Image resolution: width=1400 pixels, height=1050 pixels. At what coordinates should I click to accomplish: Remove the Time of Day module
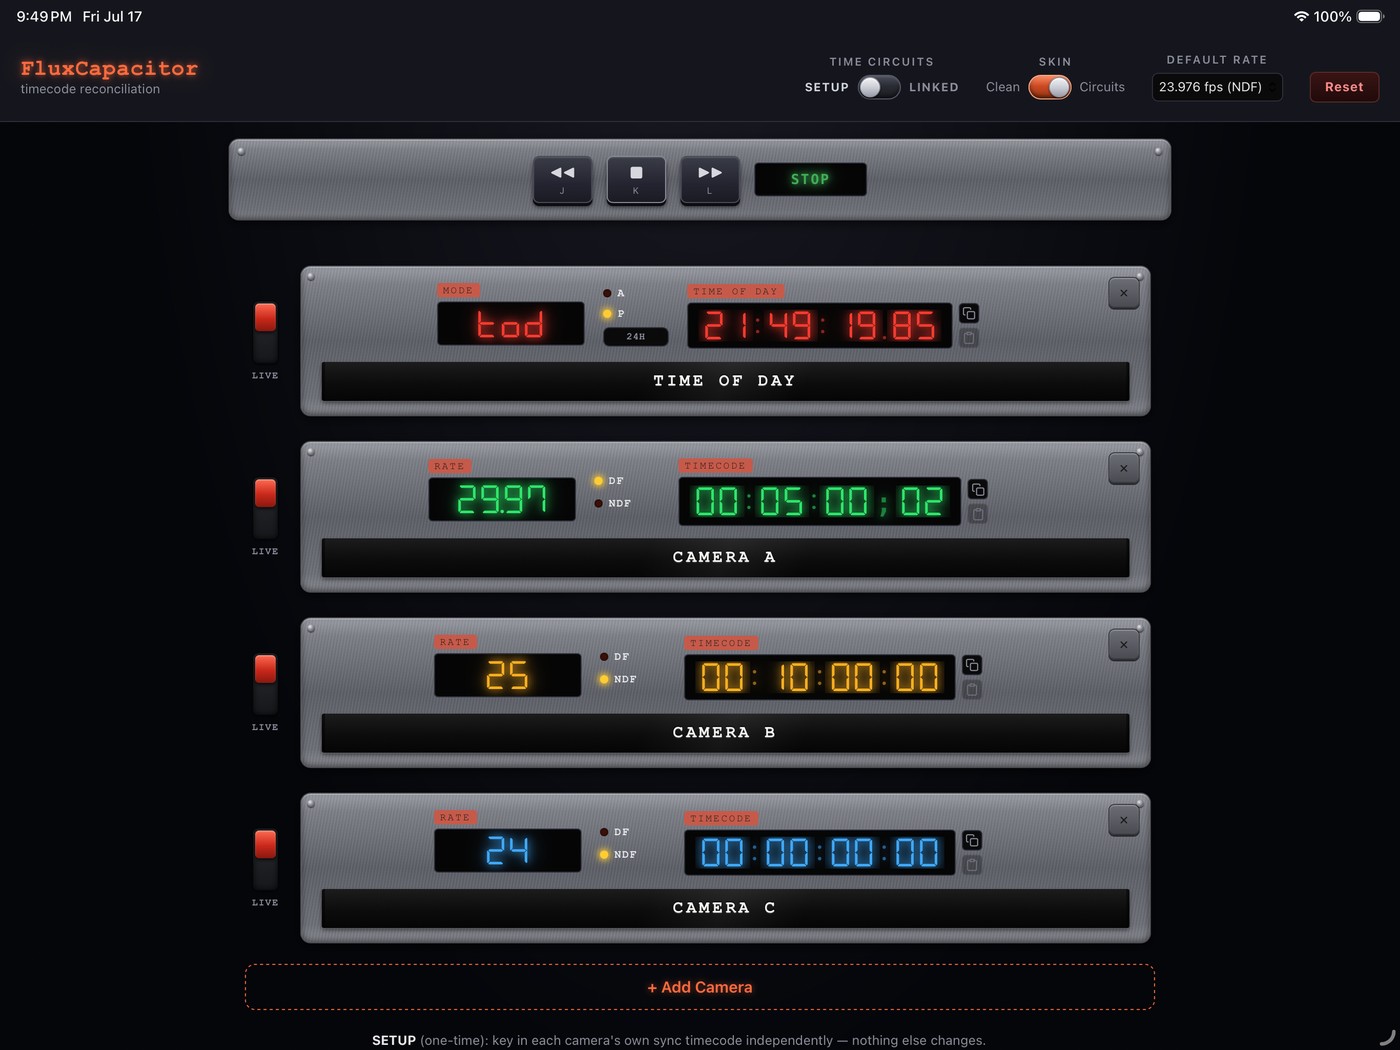tap(1124, 293)
